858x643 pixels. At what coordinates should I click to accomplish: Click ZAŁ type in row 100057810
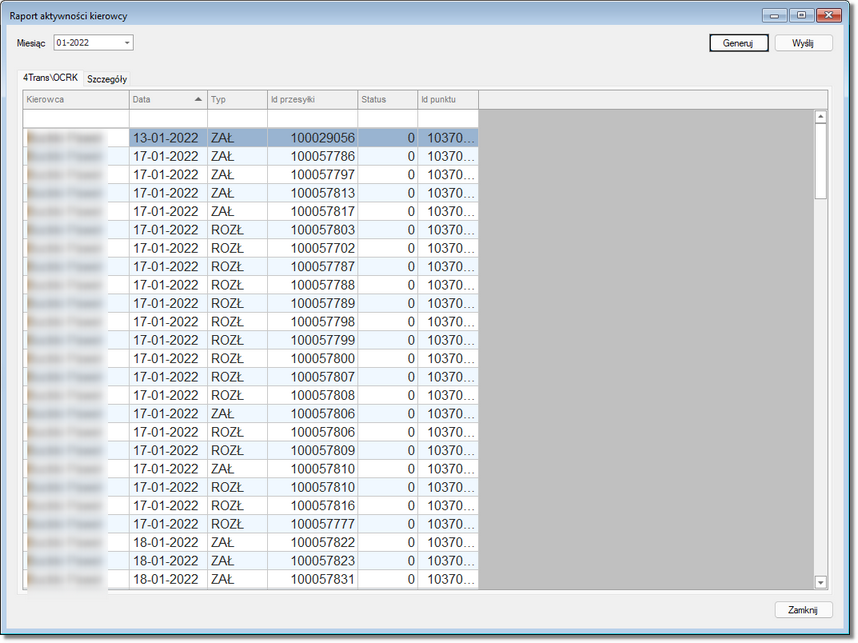(237, 469)
